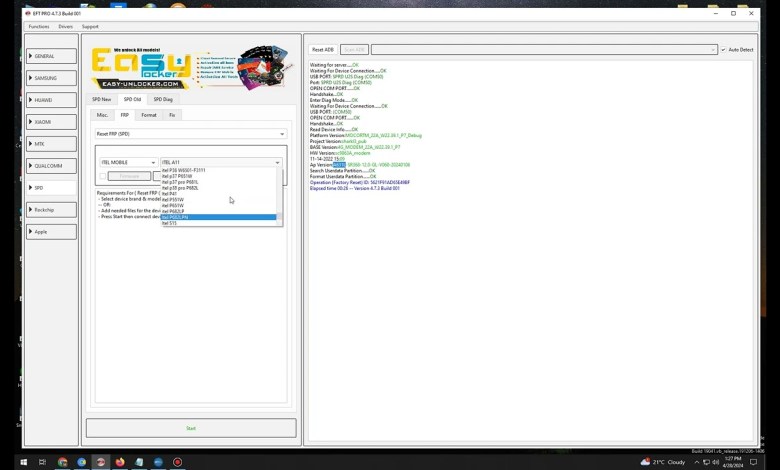Toggle the Auto Detect checkbox
780x470 pixels.
coord(723,49)
